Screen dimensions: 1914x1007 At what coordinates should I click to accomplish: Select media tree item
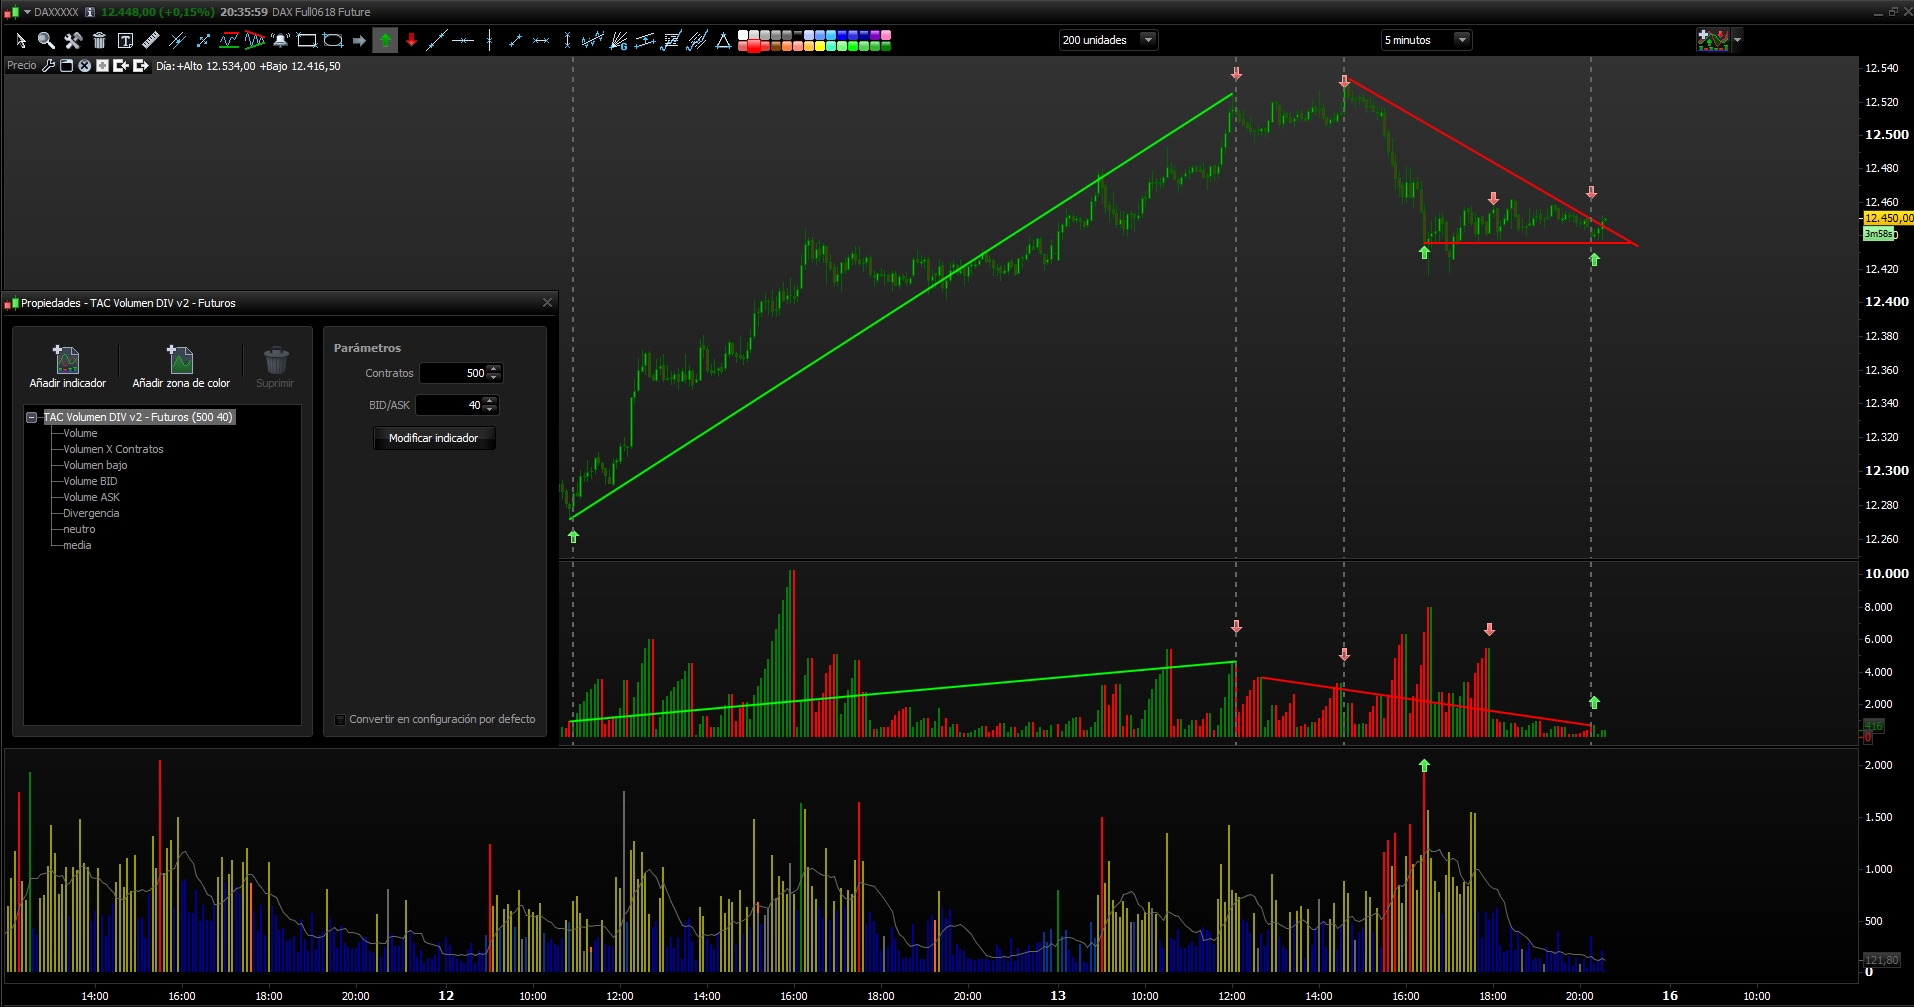pos(77,545)
